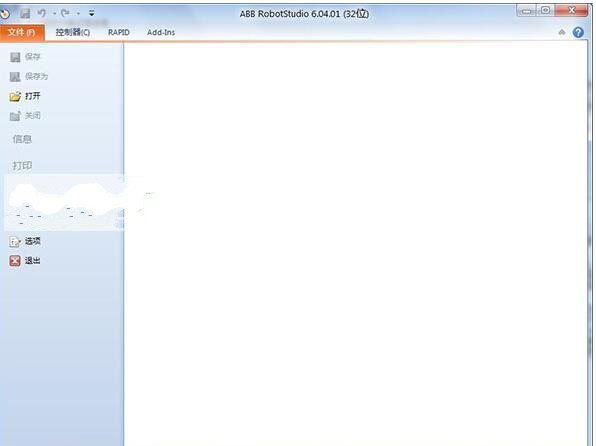Select the 文件 (File) tab
Screen dimensions: 596x446
tap(22, 33)
